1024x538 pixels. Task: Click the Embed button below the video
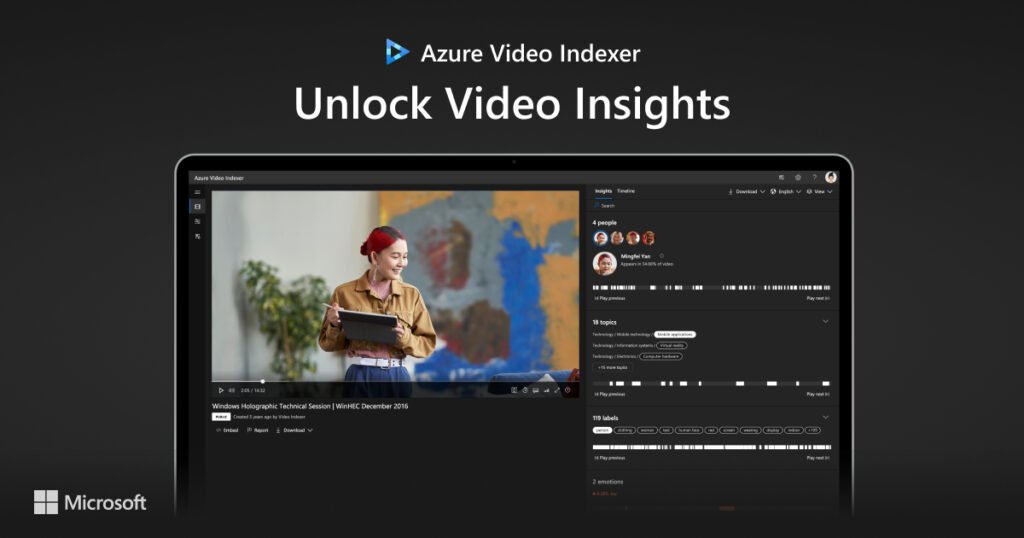tap(227, 430)
